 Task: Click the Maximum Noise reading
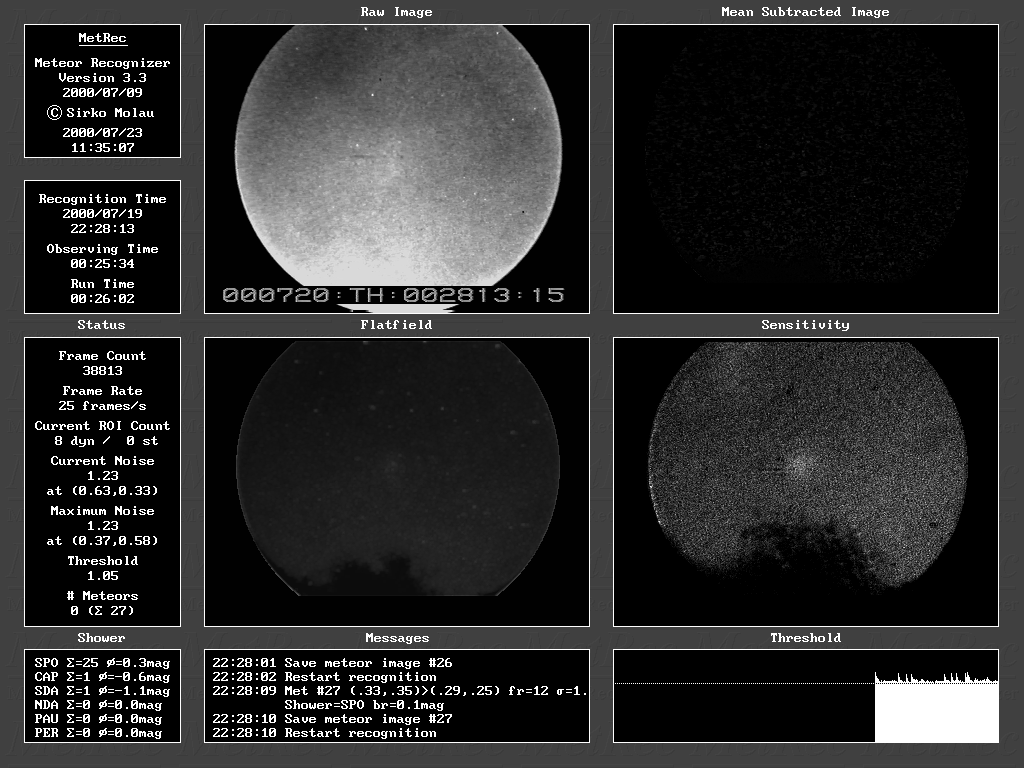coord(102,526)
